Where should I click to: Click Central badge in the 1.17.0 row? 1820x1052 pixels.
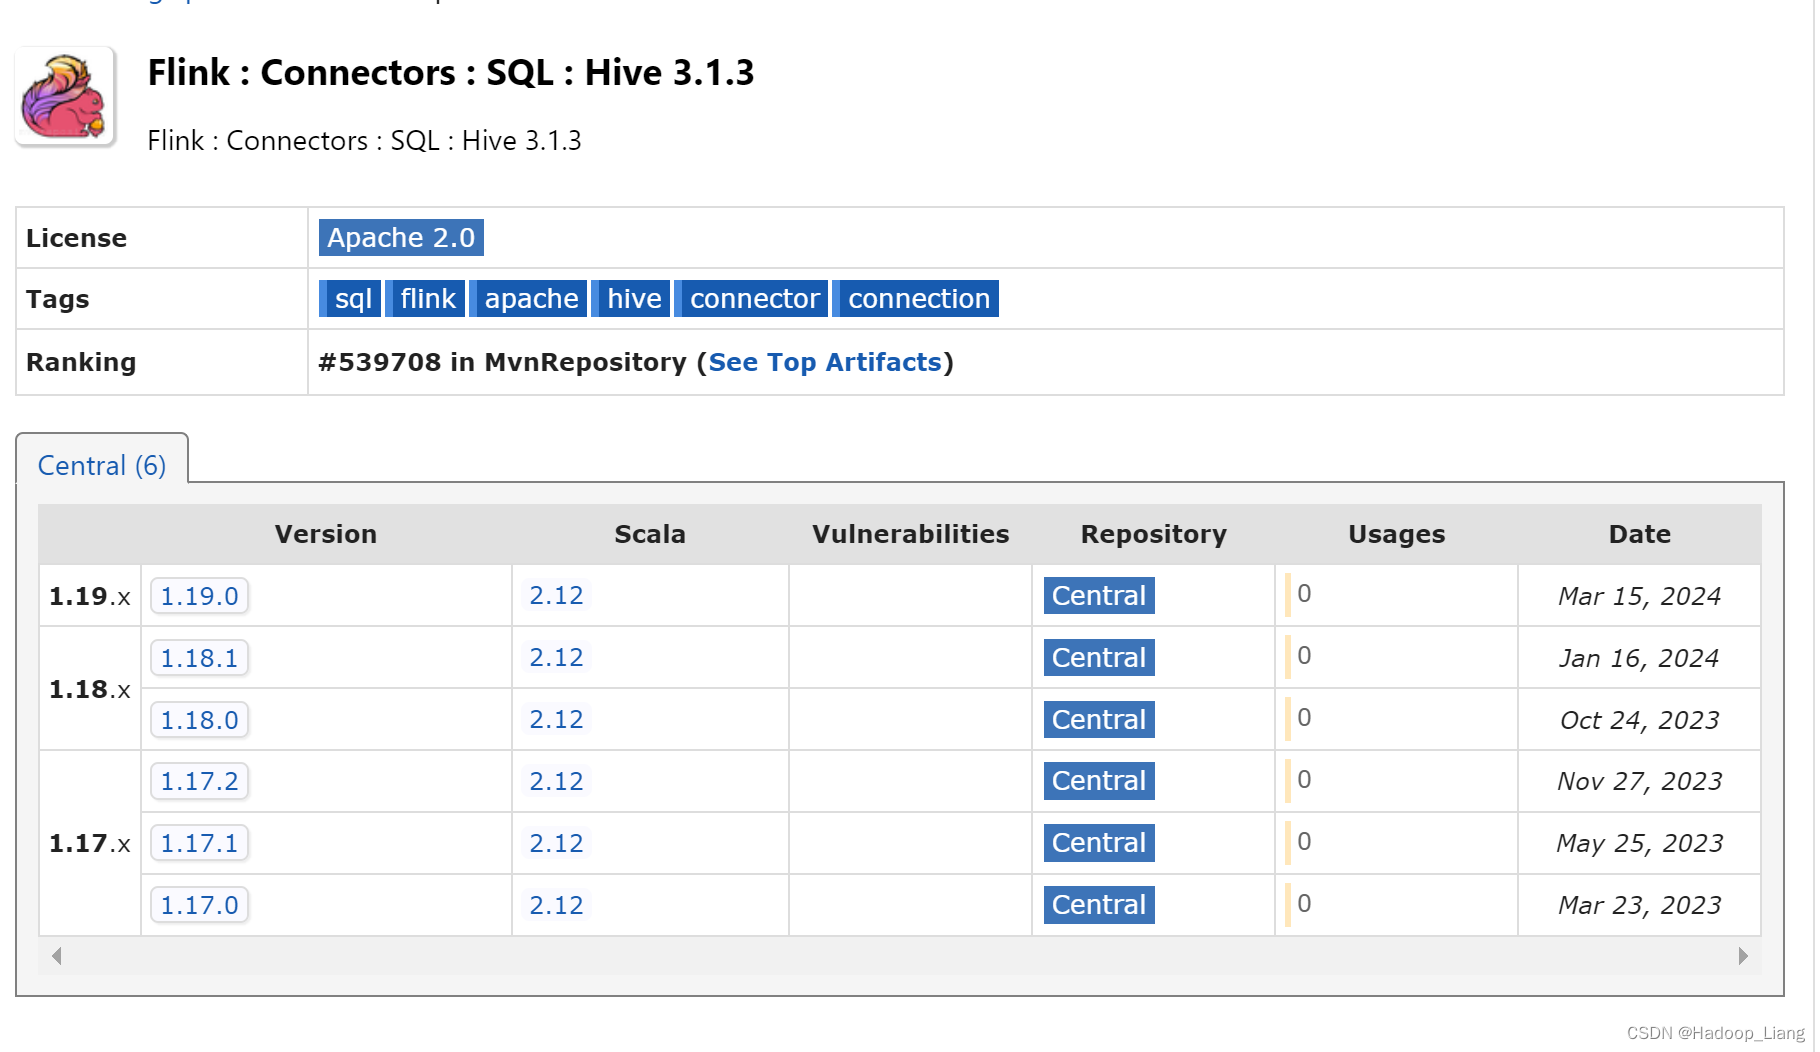(x=1099, y=905)
